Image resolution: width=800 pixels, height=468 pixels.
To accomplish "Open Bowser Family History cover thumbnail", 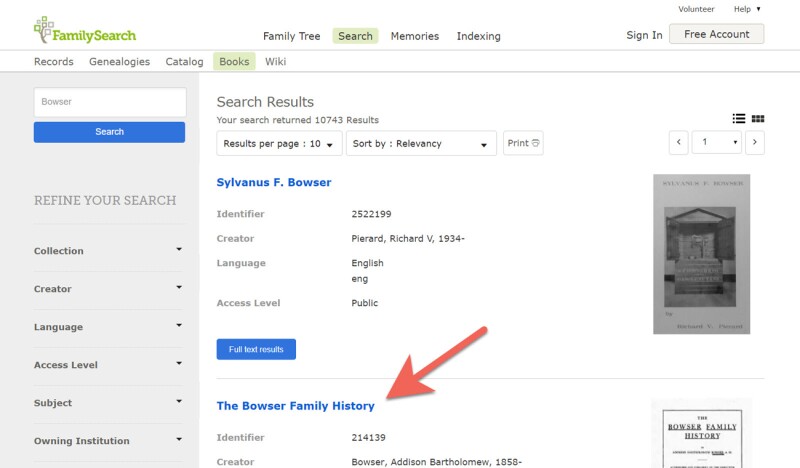I will pyautogui.click(x=702, y=433).
